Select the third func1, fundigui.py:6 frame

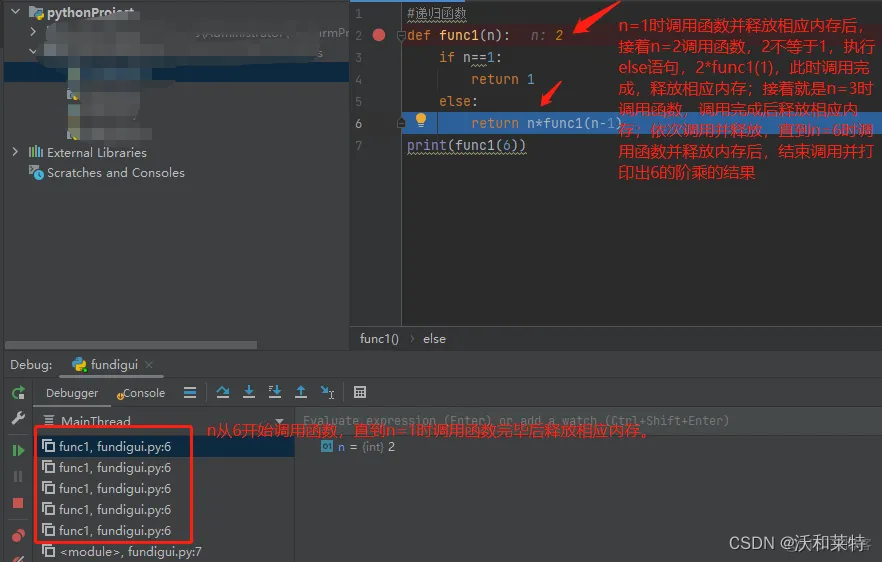(164, 488)
